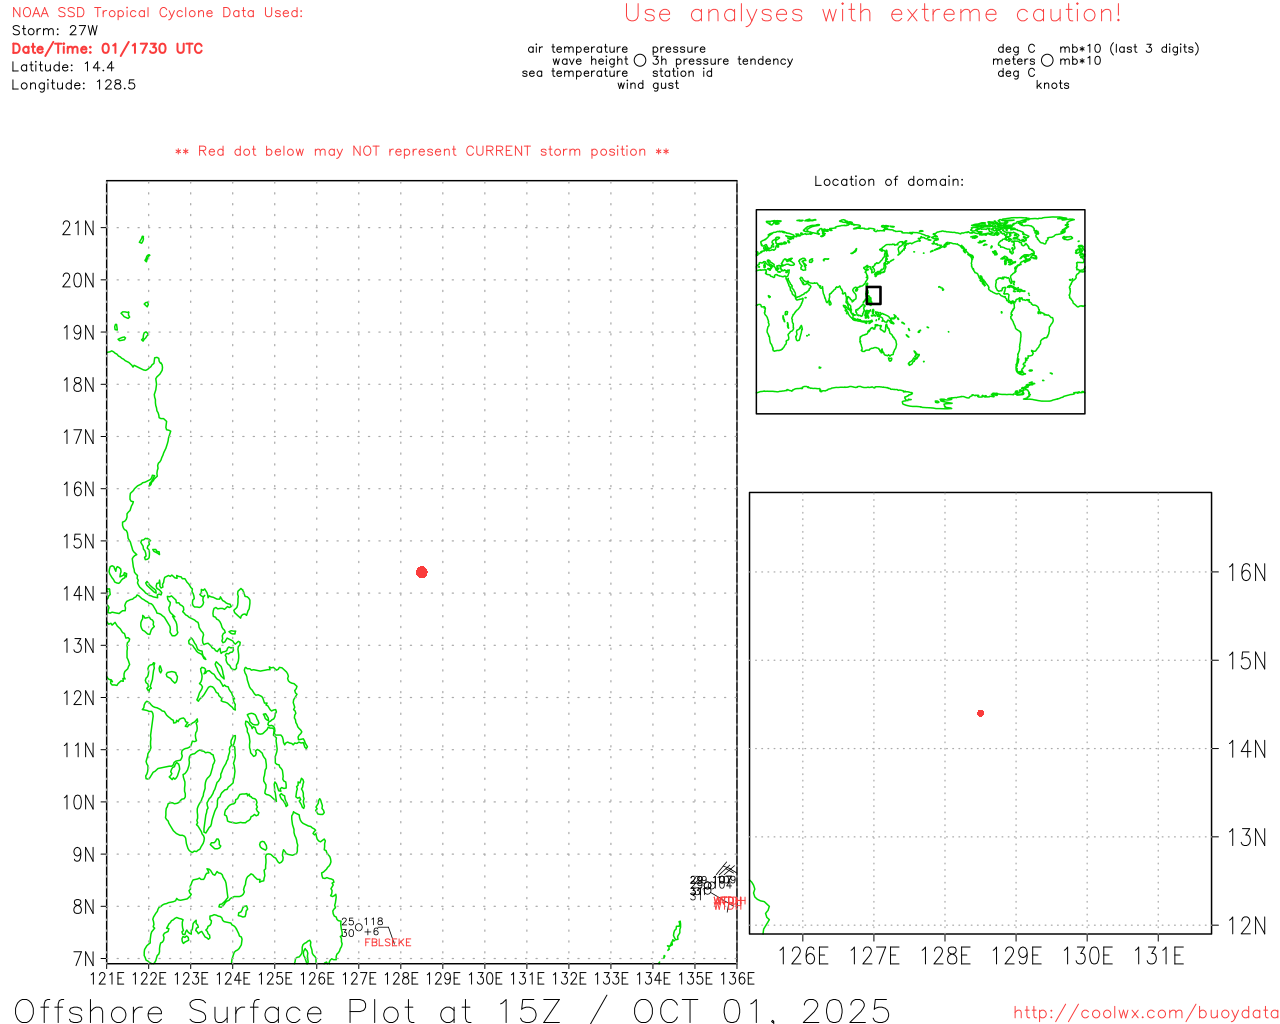Click the station circle near FBLSEKE
This screenshot has width=1280, height=1024.
click(x=359, y=927)
